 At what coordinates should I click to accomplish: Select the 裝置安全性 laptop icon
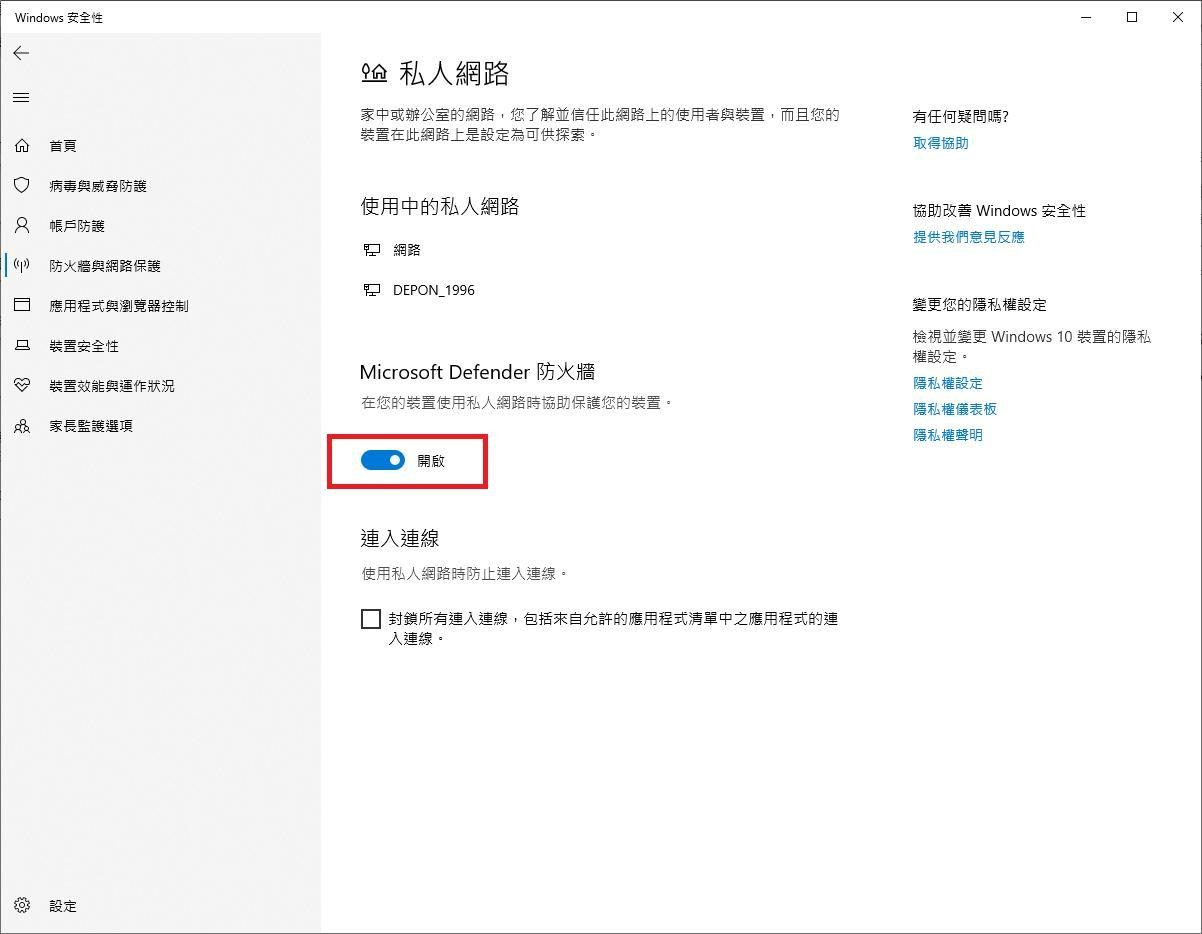21,345
